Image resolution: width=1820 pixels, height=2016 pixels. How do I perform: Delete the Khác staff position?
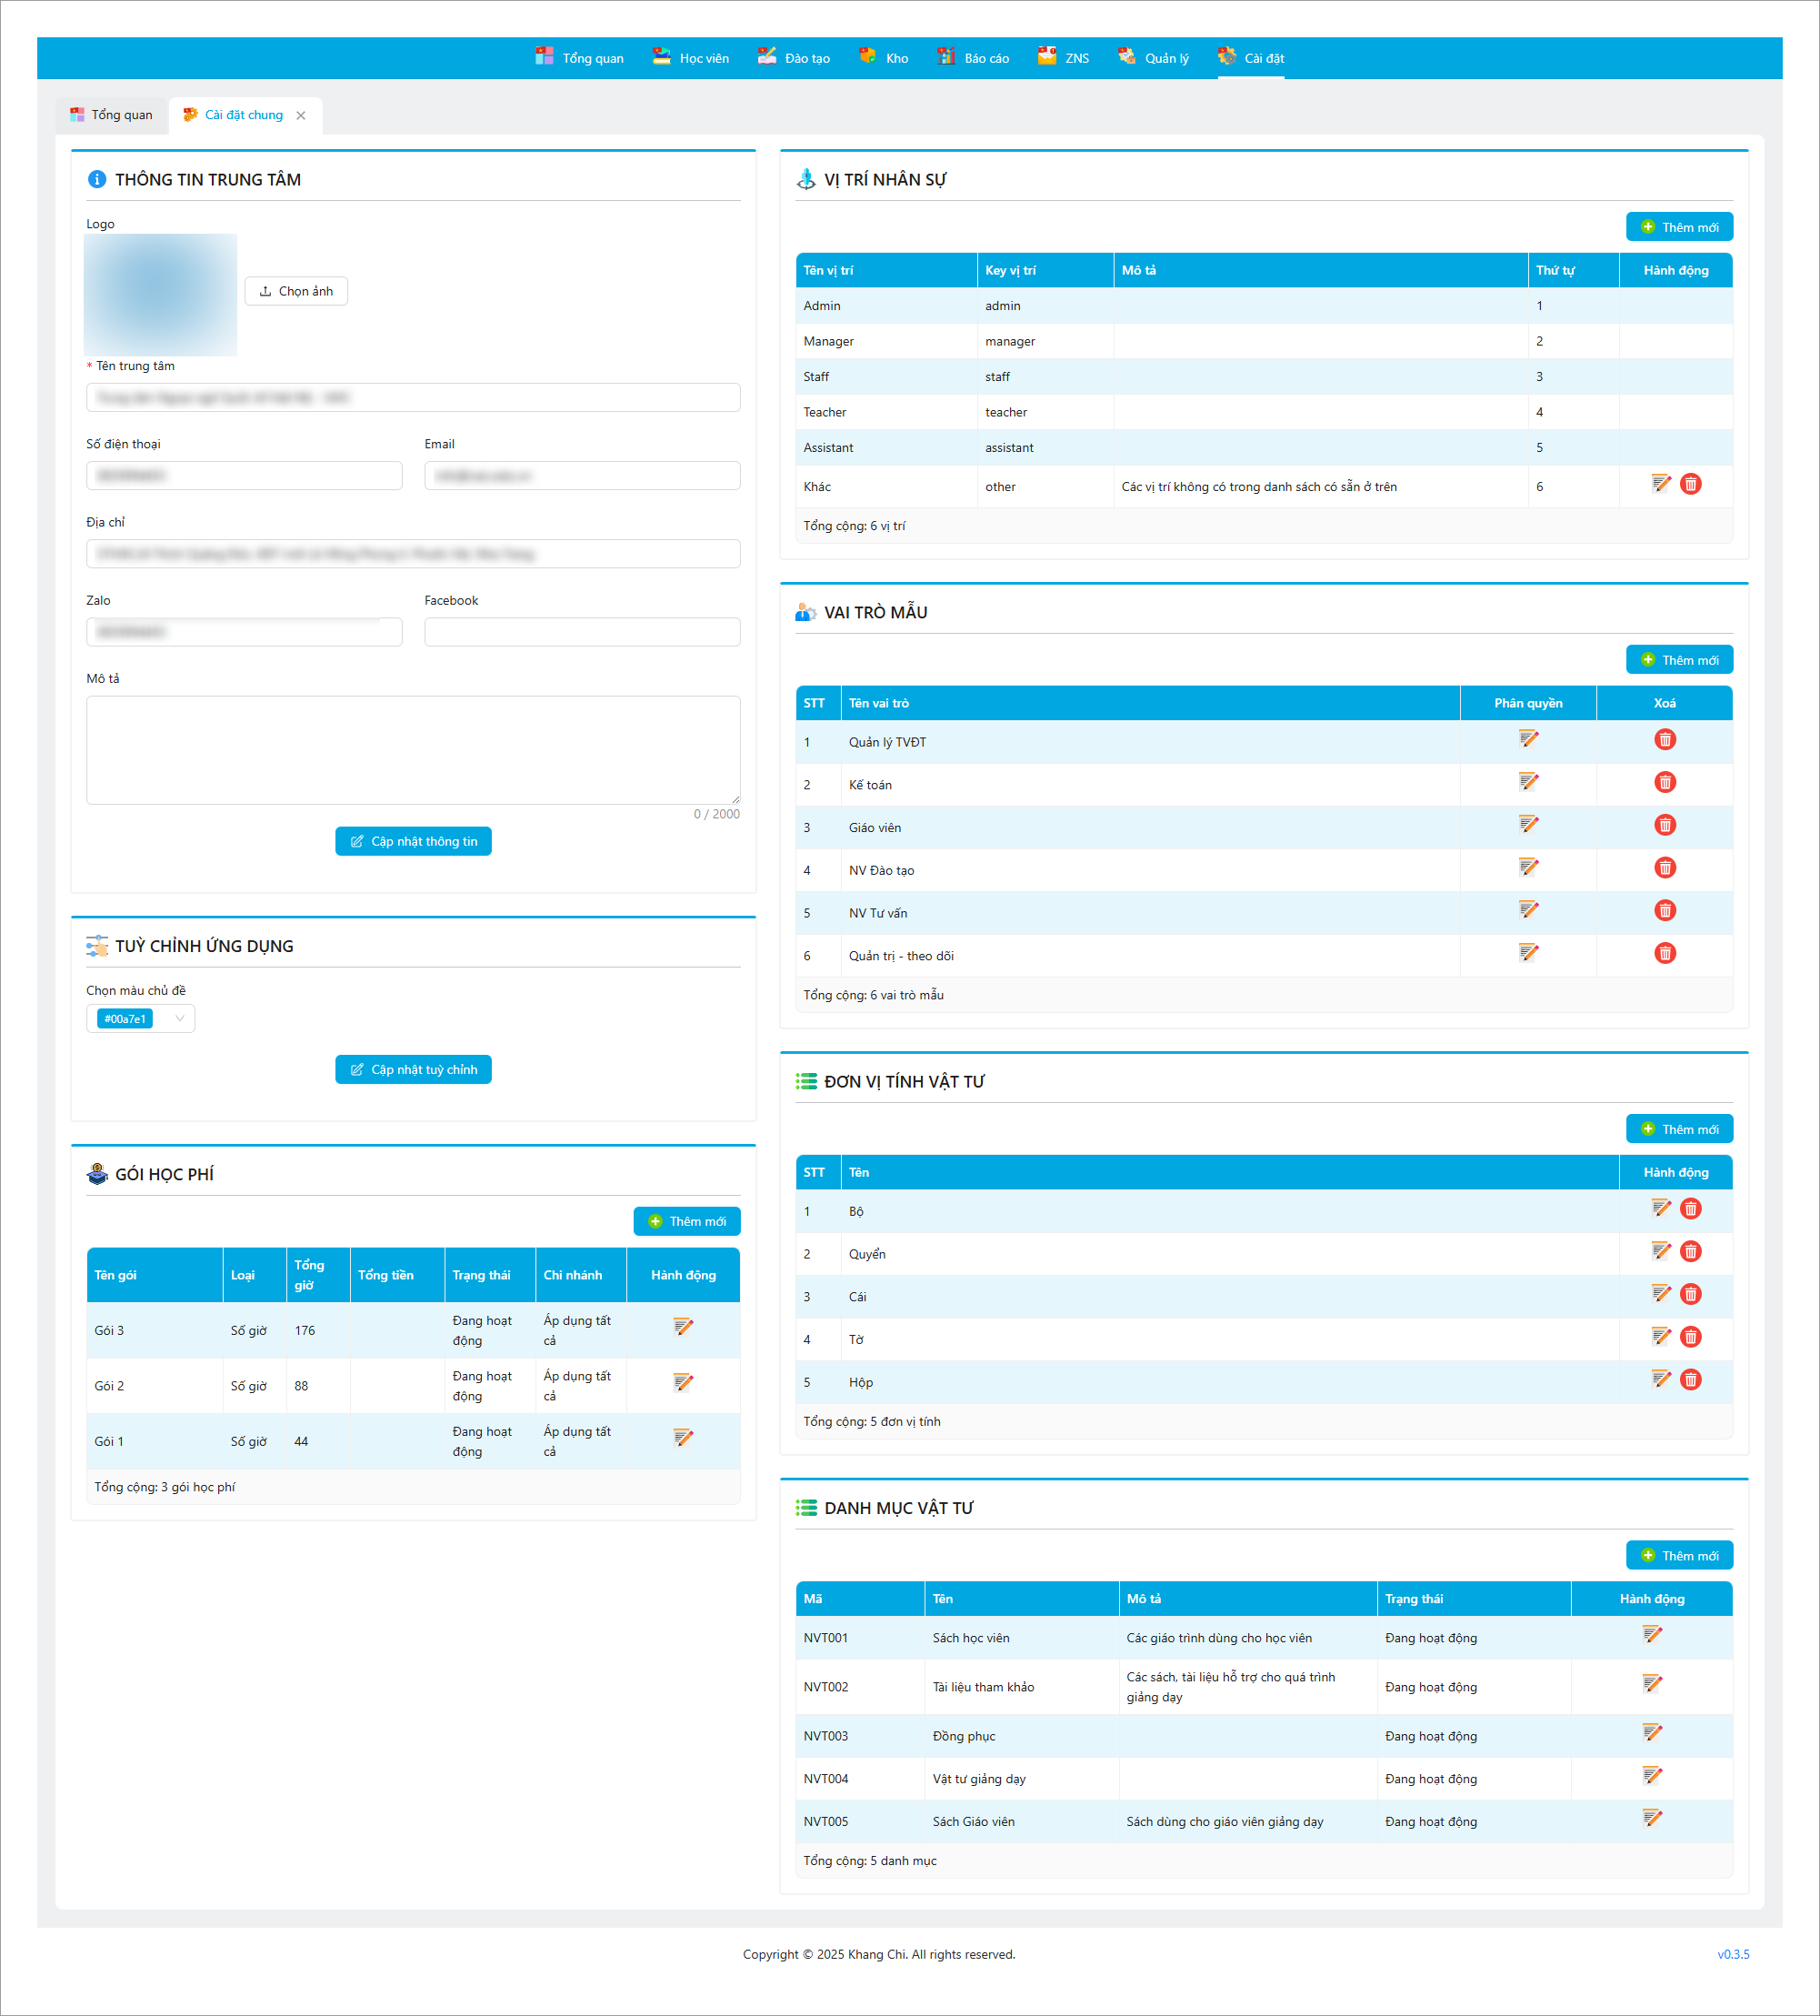(1690, 485)
